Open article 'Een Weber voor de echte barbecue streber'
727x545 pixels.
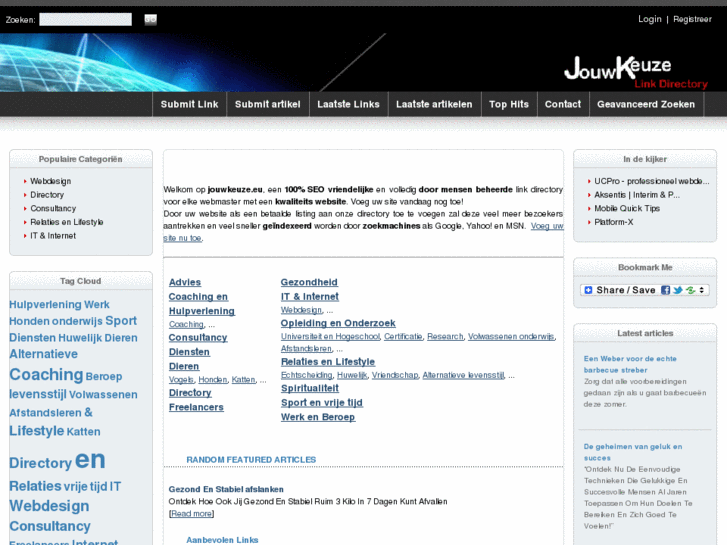point(630,364)
